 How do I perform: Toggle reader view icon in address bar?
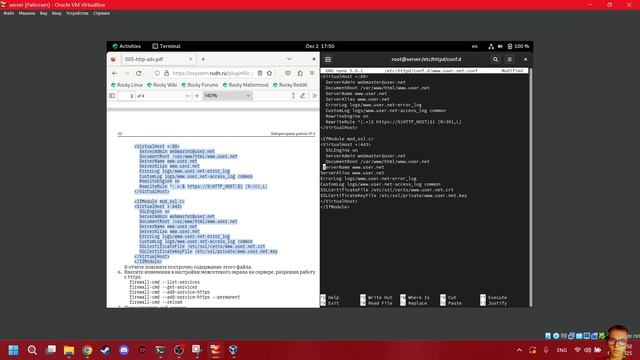[x=260, y=73]
